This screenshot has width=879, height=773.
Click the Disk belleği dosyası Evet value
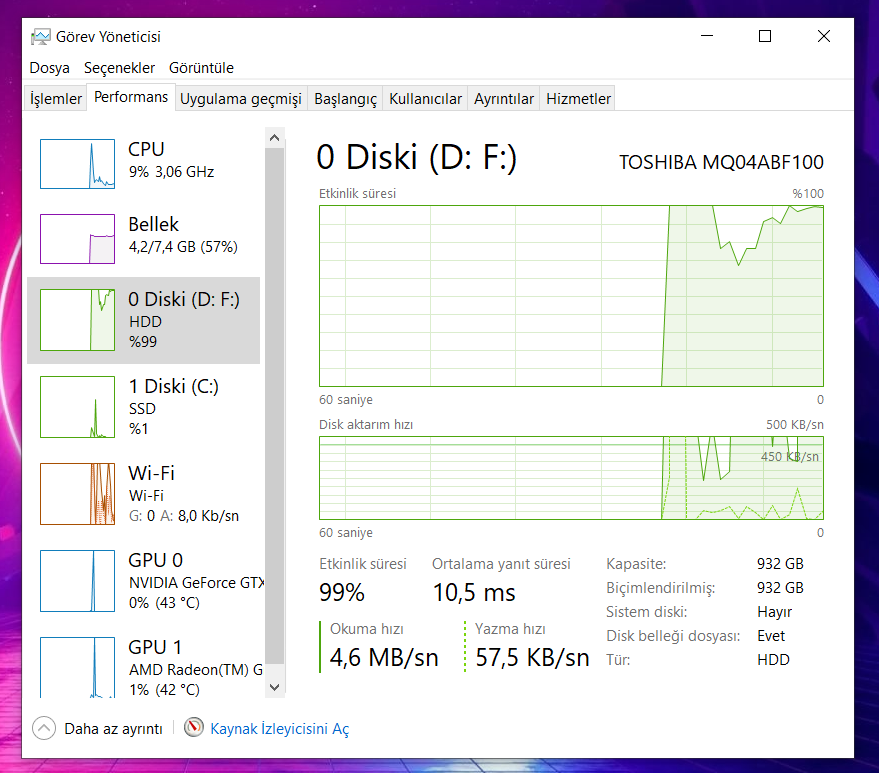pos(771,636)
